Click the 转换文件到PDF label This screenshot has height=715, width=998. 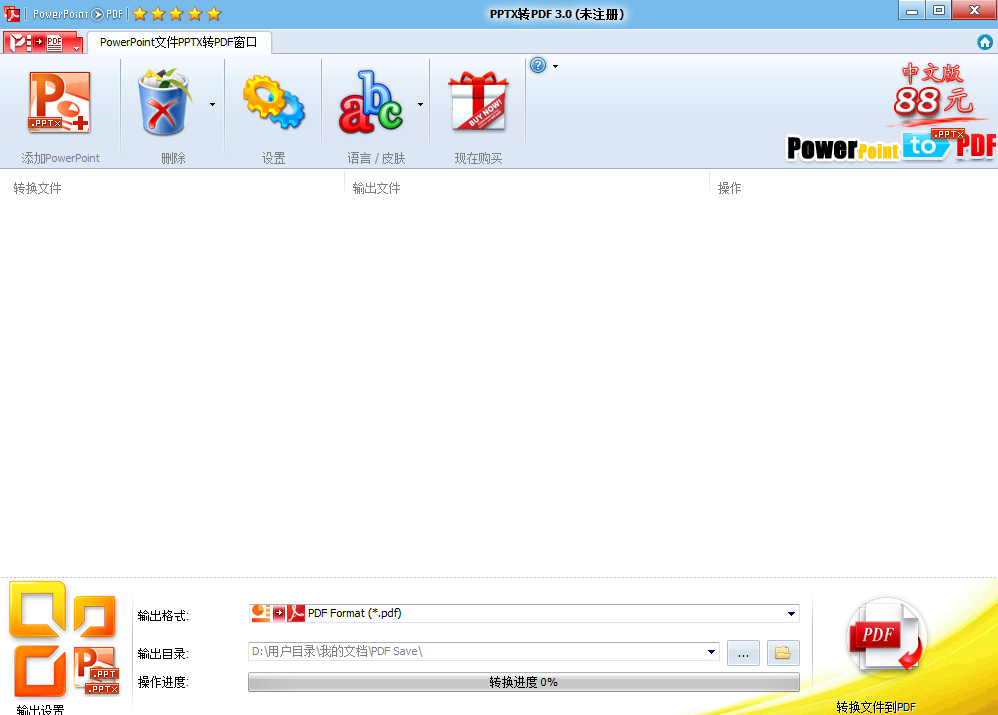[x=876, y=707]
